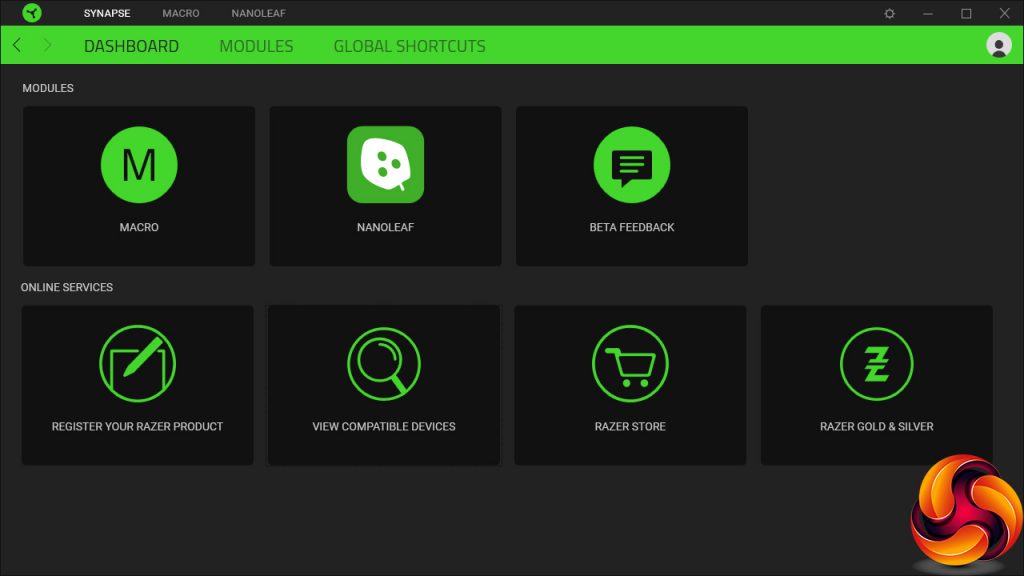
Task: Open the Razer Gold & Silver icon
Action: click(876, 363)
